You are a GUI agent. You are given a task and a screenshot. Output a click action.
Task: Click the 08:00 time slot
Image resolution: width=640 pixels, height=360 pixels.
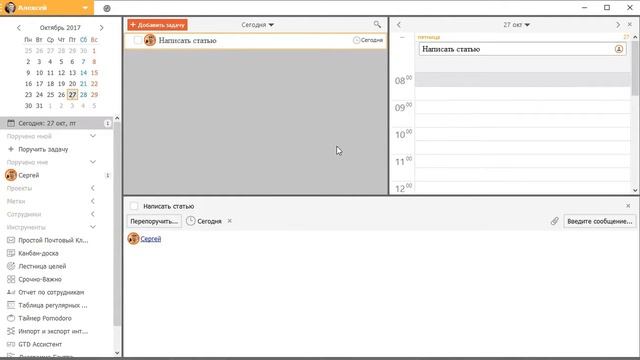[523, 80]
